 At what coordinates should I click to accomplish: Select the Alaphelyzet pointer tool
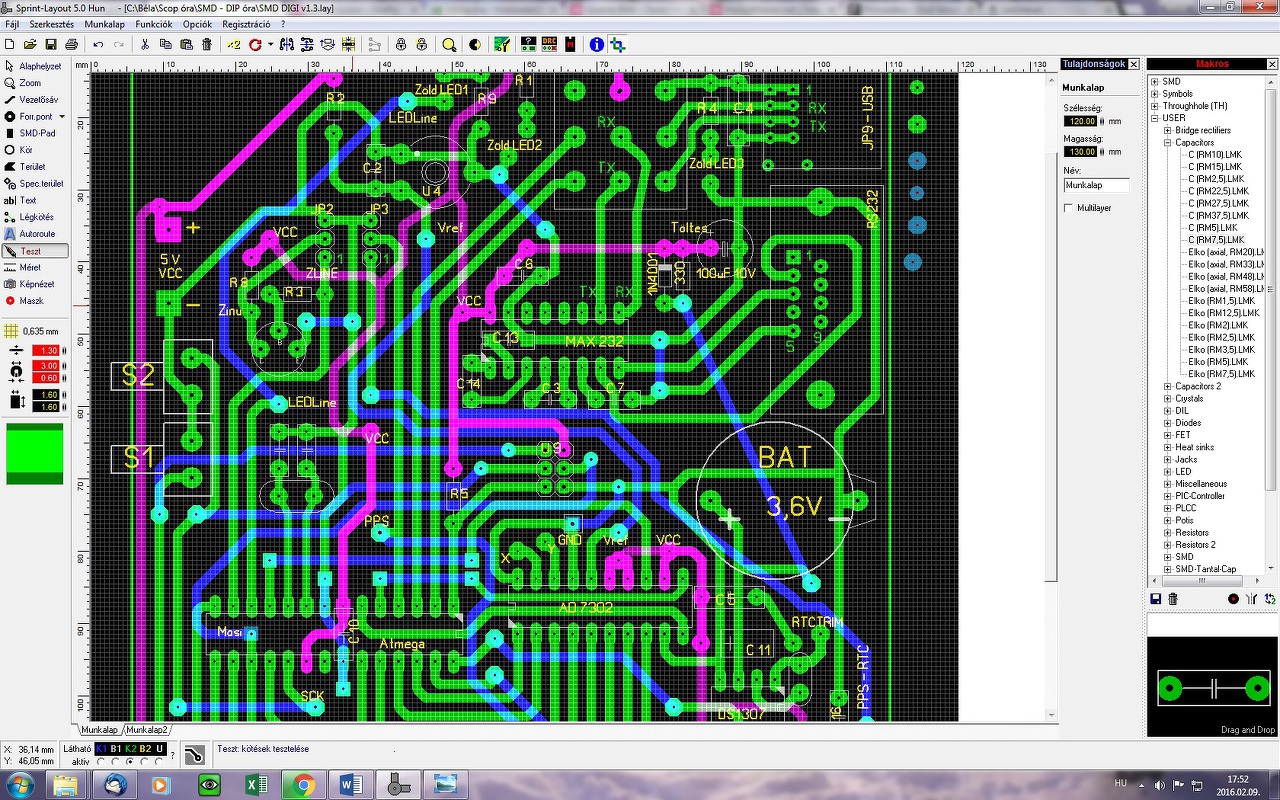point(35,66)
